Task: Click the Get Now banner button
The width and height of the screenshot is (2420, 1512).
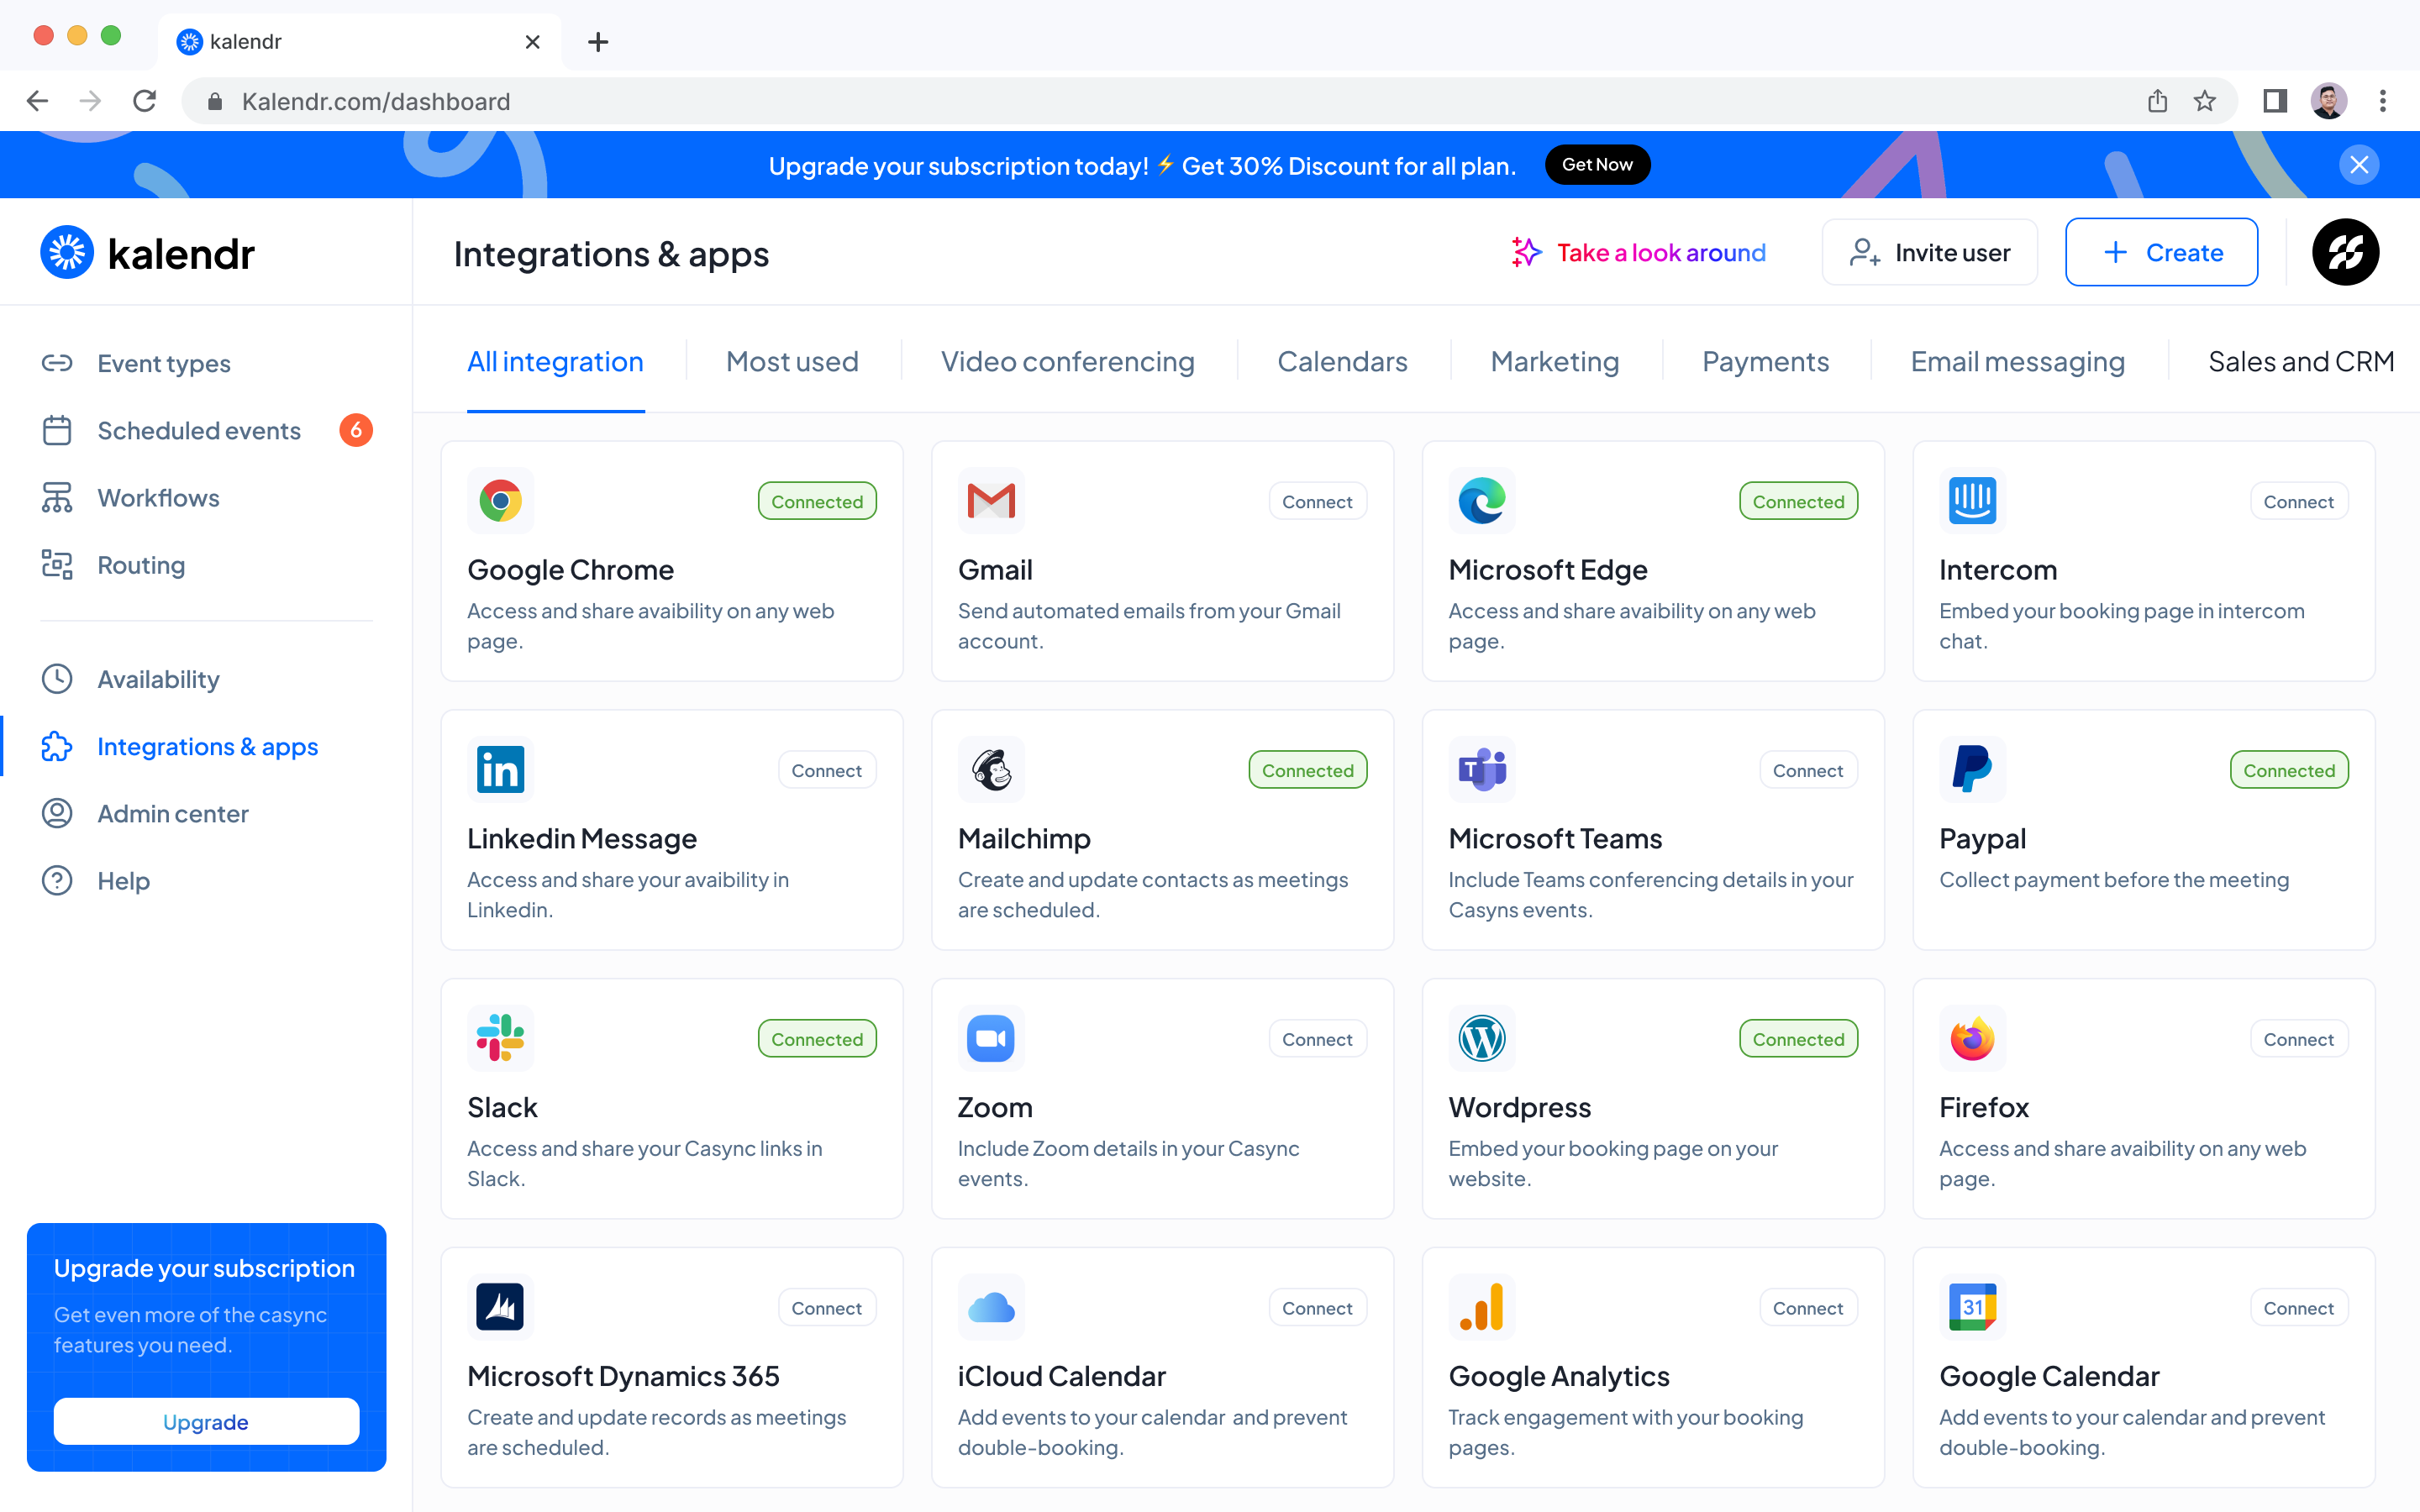Action: (x=1597, y=165)
